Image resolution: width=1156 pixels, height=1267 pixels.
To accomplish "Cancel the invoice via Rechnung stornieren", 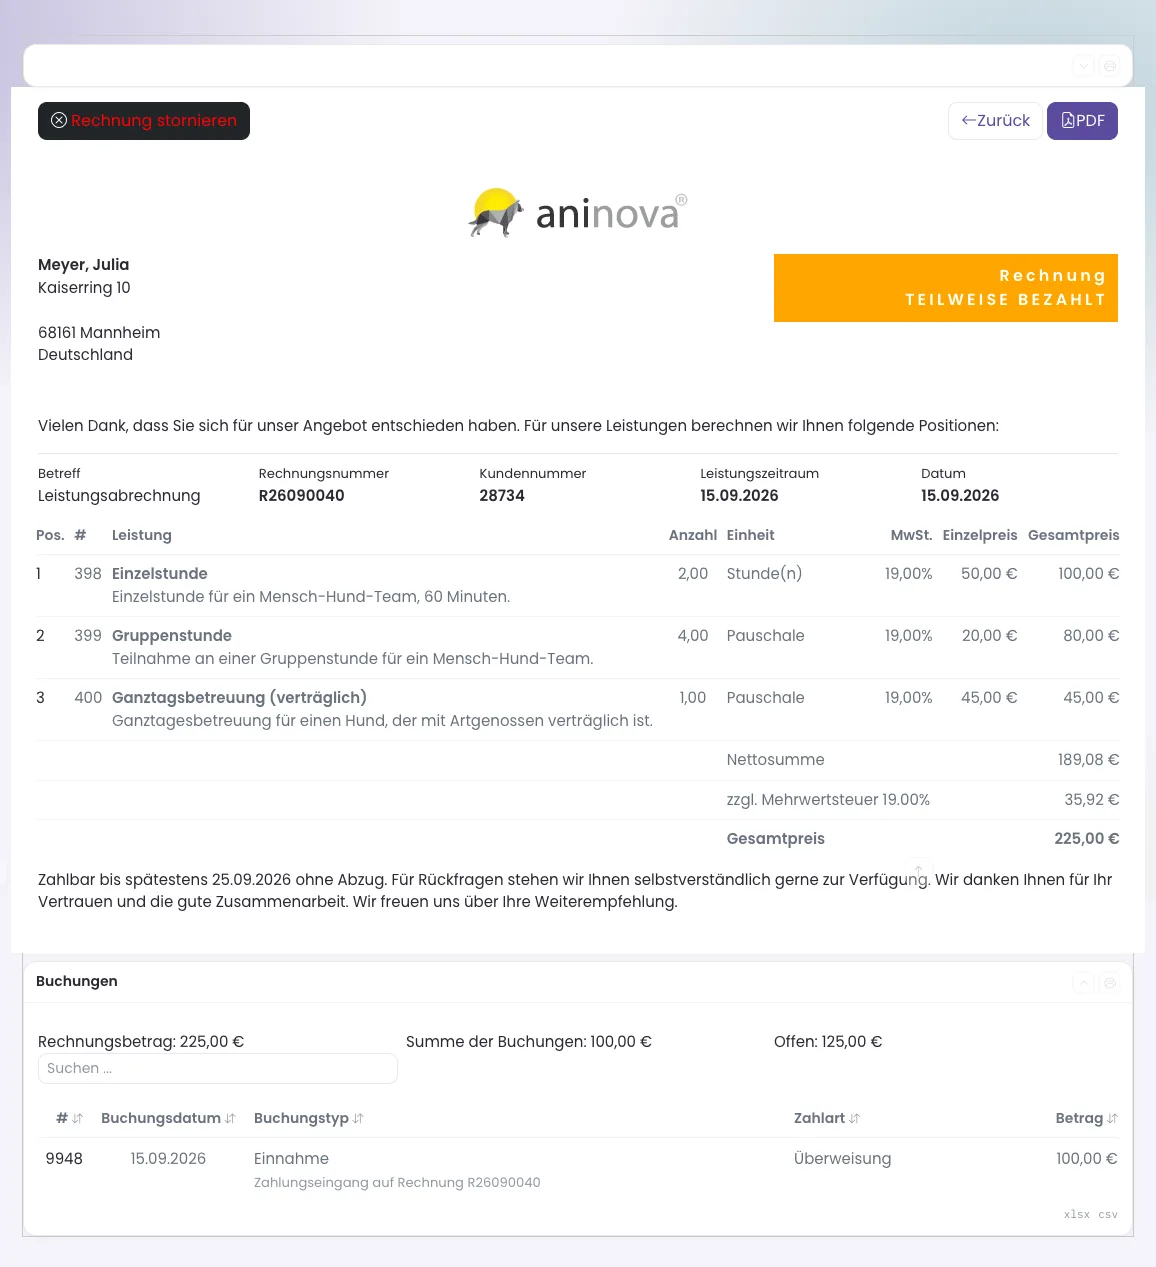I will (144, 121).
